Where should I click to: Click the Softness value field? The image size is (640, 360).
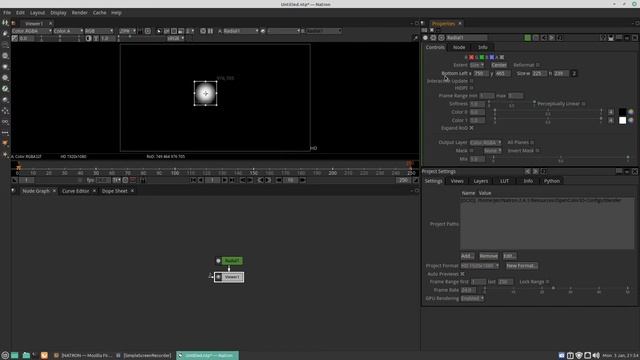(x=477, y=104)
